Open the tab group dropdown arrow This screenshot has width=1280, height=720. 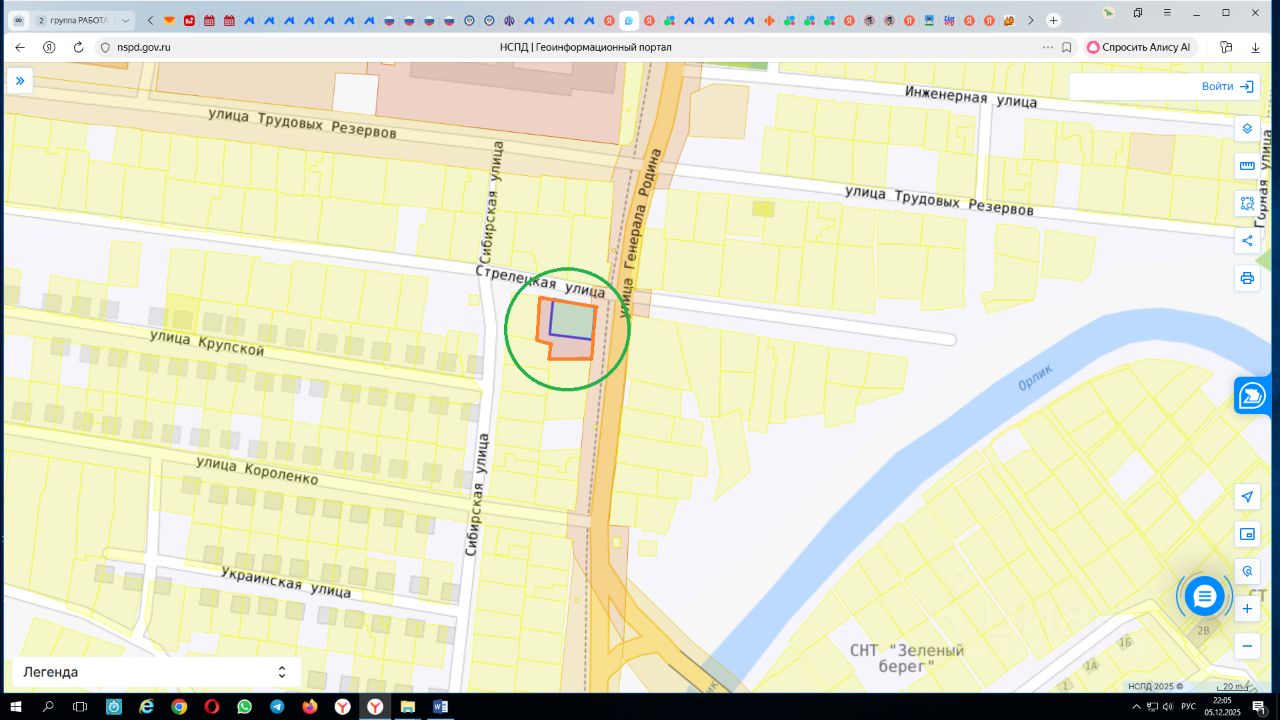click(x=126, y=20)
